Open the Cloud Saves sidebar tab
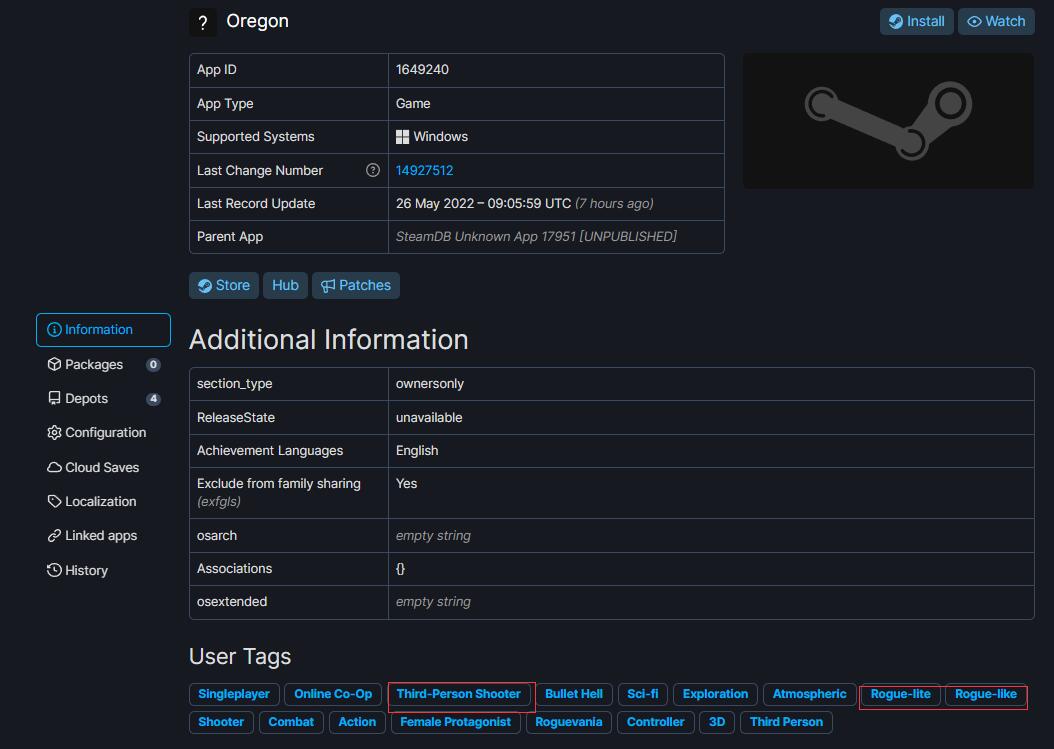The height and width of the screenshot is (749, 1054). [104, 467]
